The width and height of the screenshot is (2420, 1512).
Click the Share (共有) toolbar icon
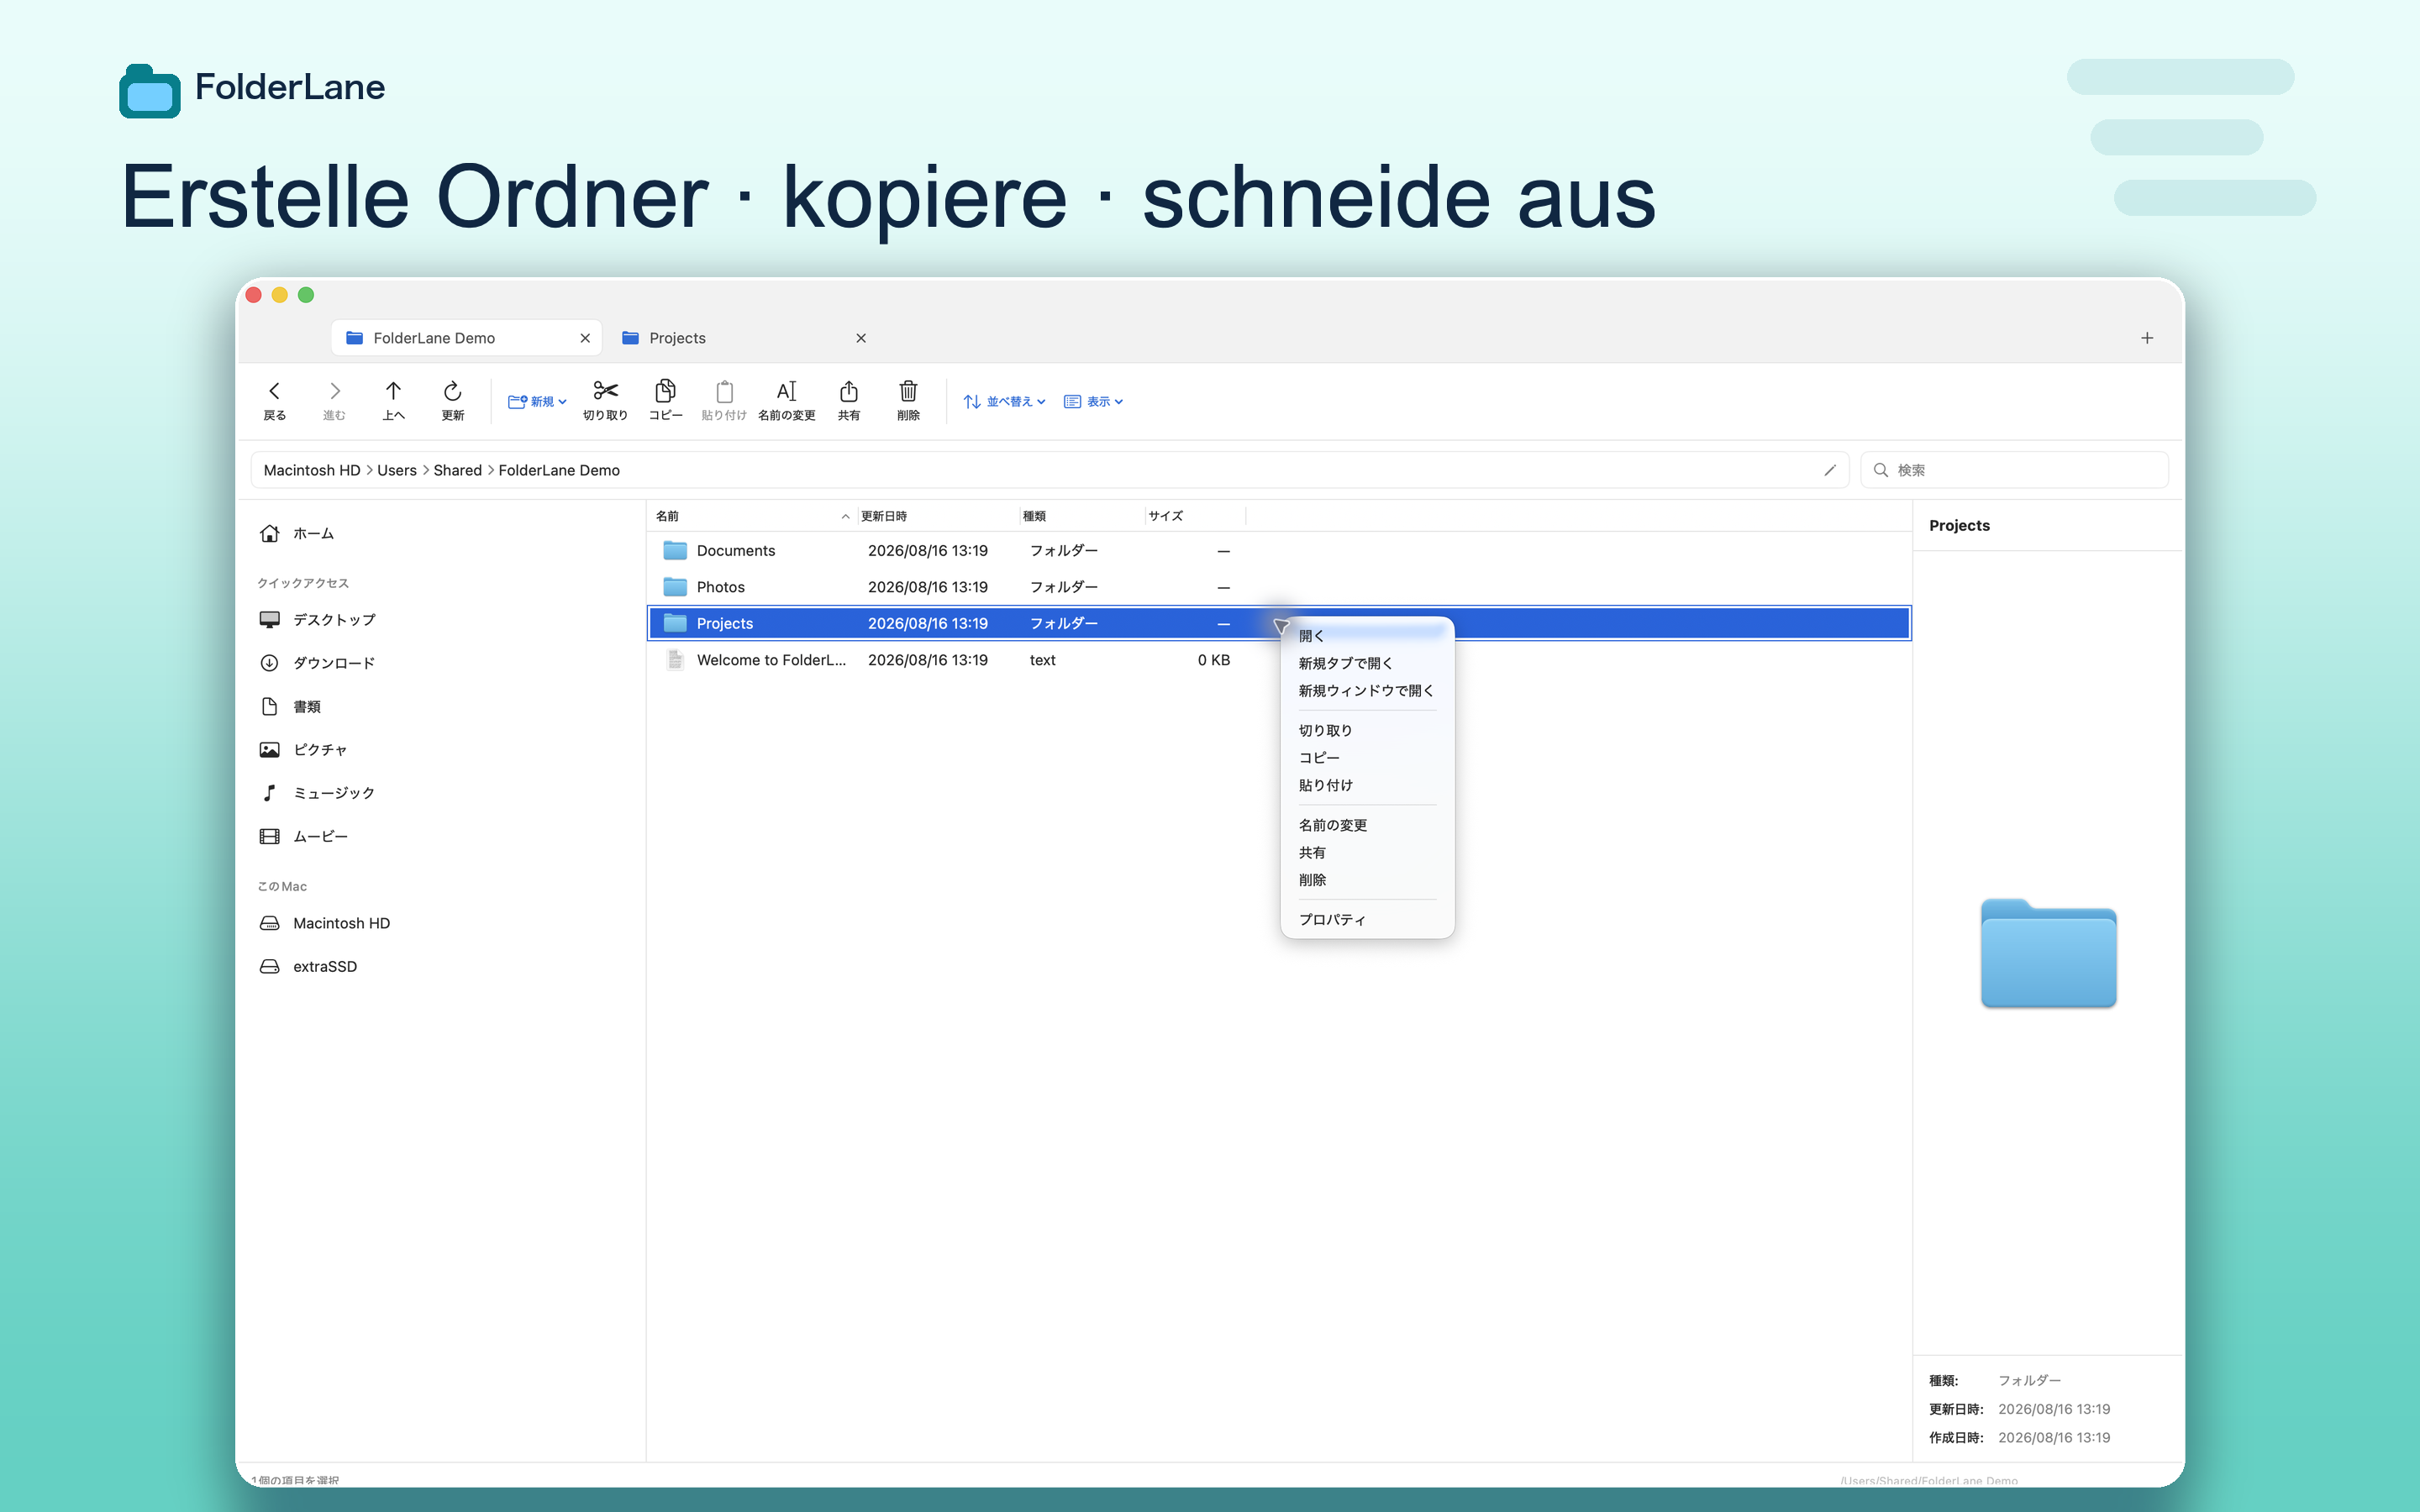coord(848,391)
